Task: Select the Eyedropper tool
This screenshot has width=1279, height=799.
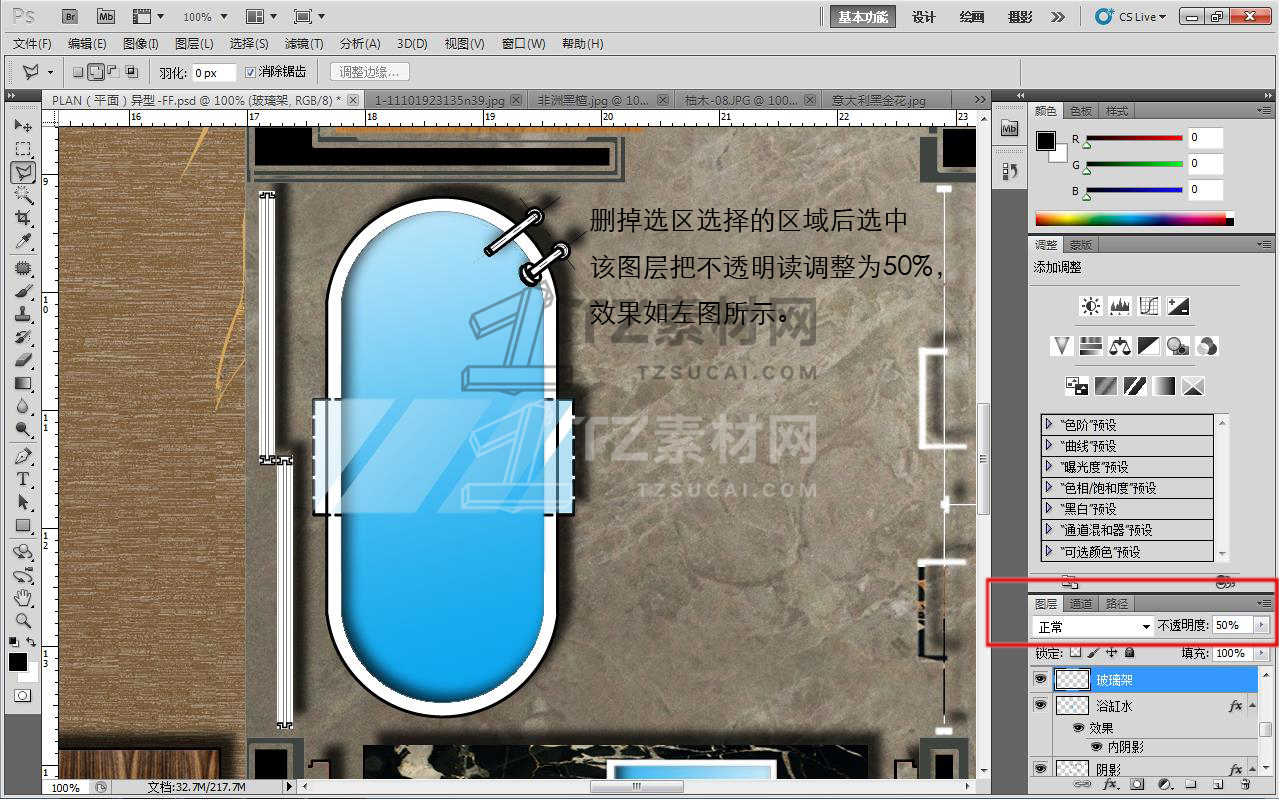Action: [x=23, y=242]
